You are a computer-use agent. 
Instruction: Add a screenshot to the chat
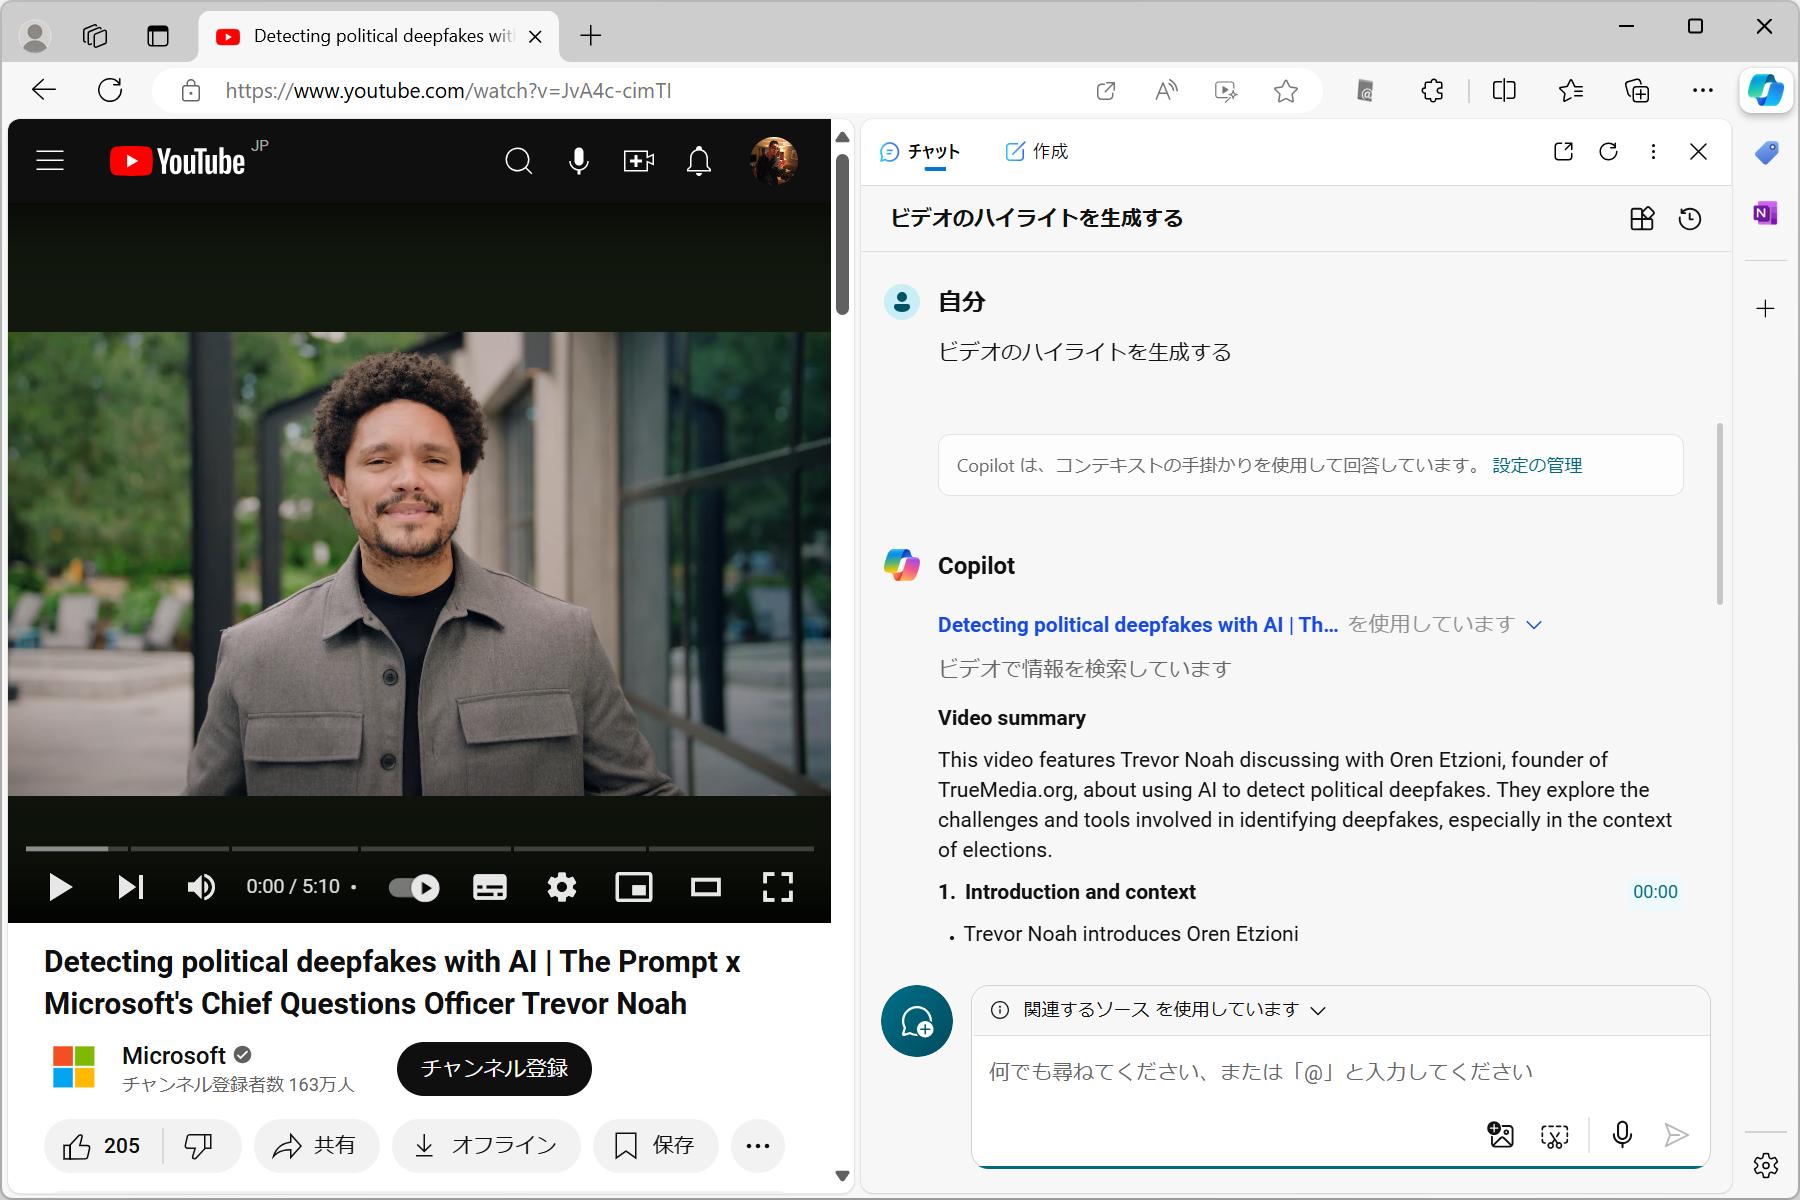tap(1555, 1135)
